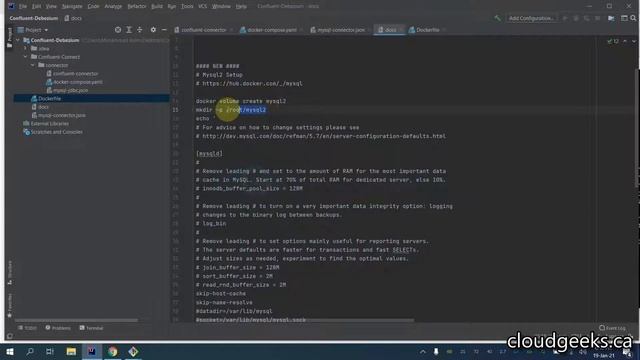Click the '[mysqld]' line in editor
640x360 pixels.
click(209, 153)
